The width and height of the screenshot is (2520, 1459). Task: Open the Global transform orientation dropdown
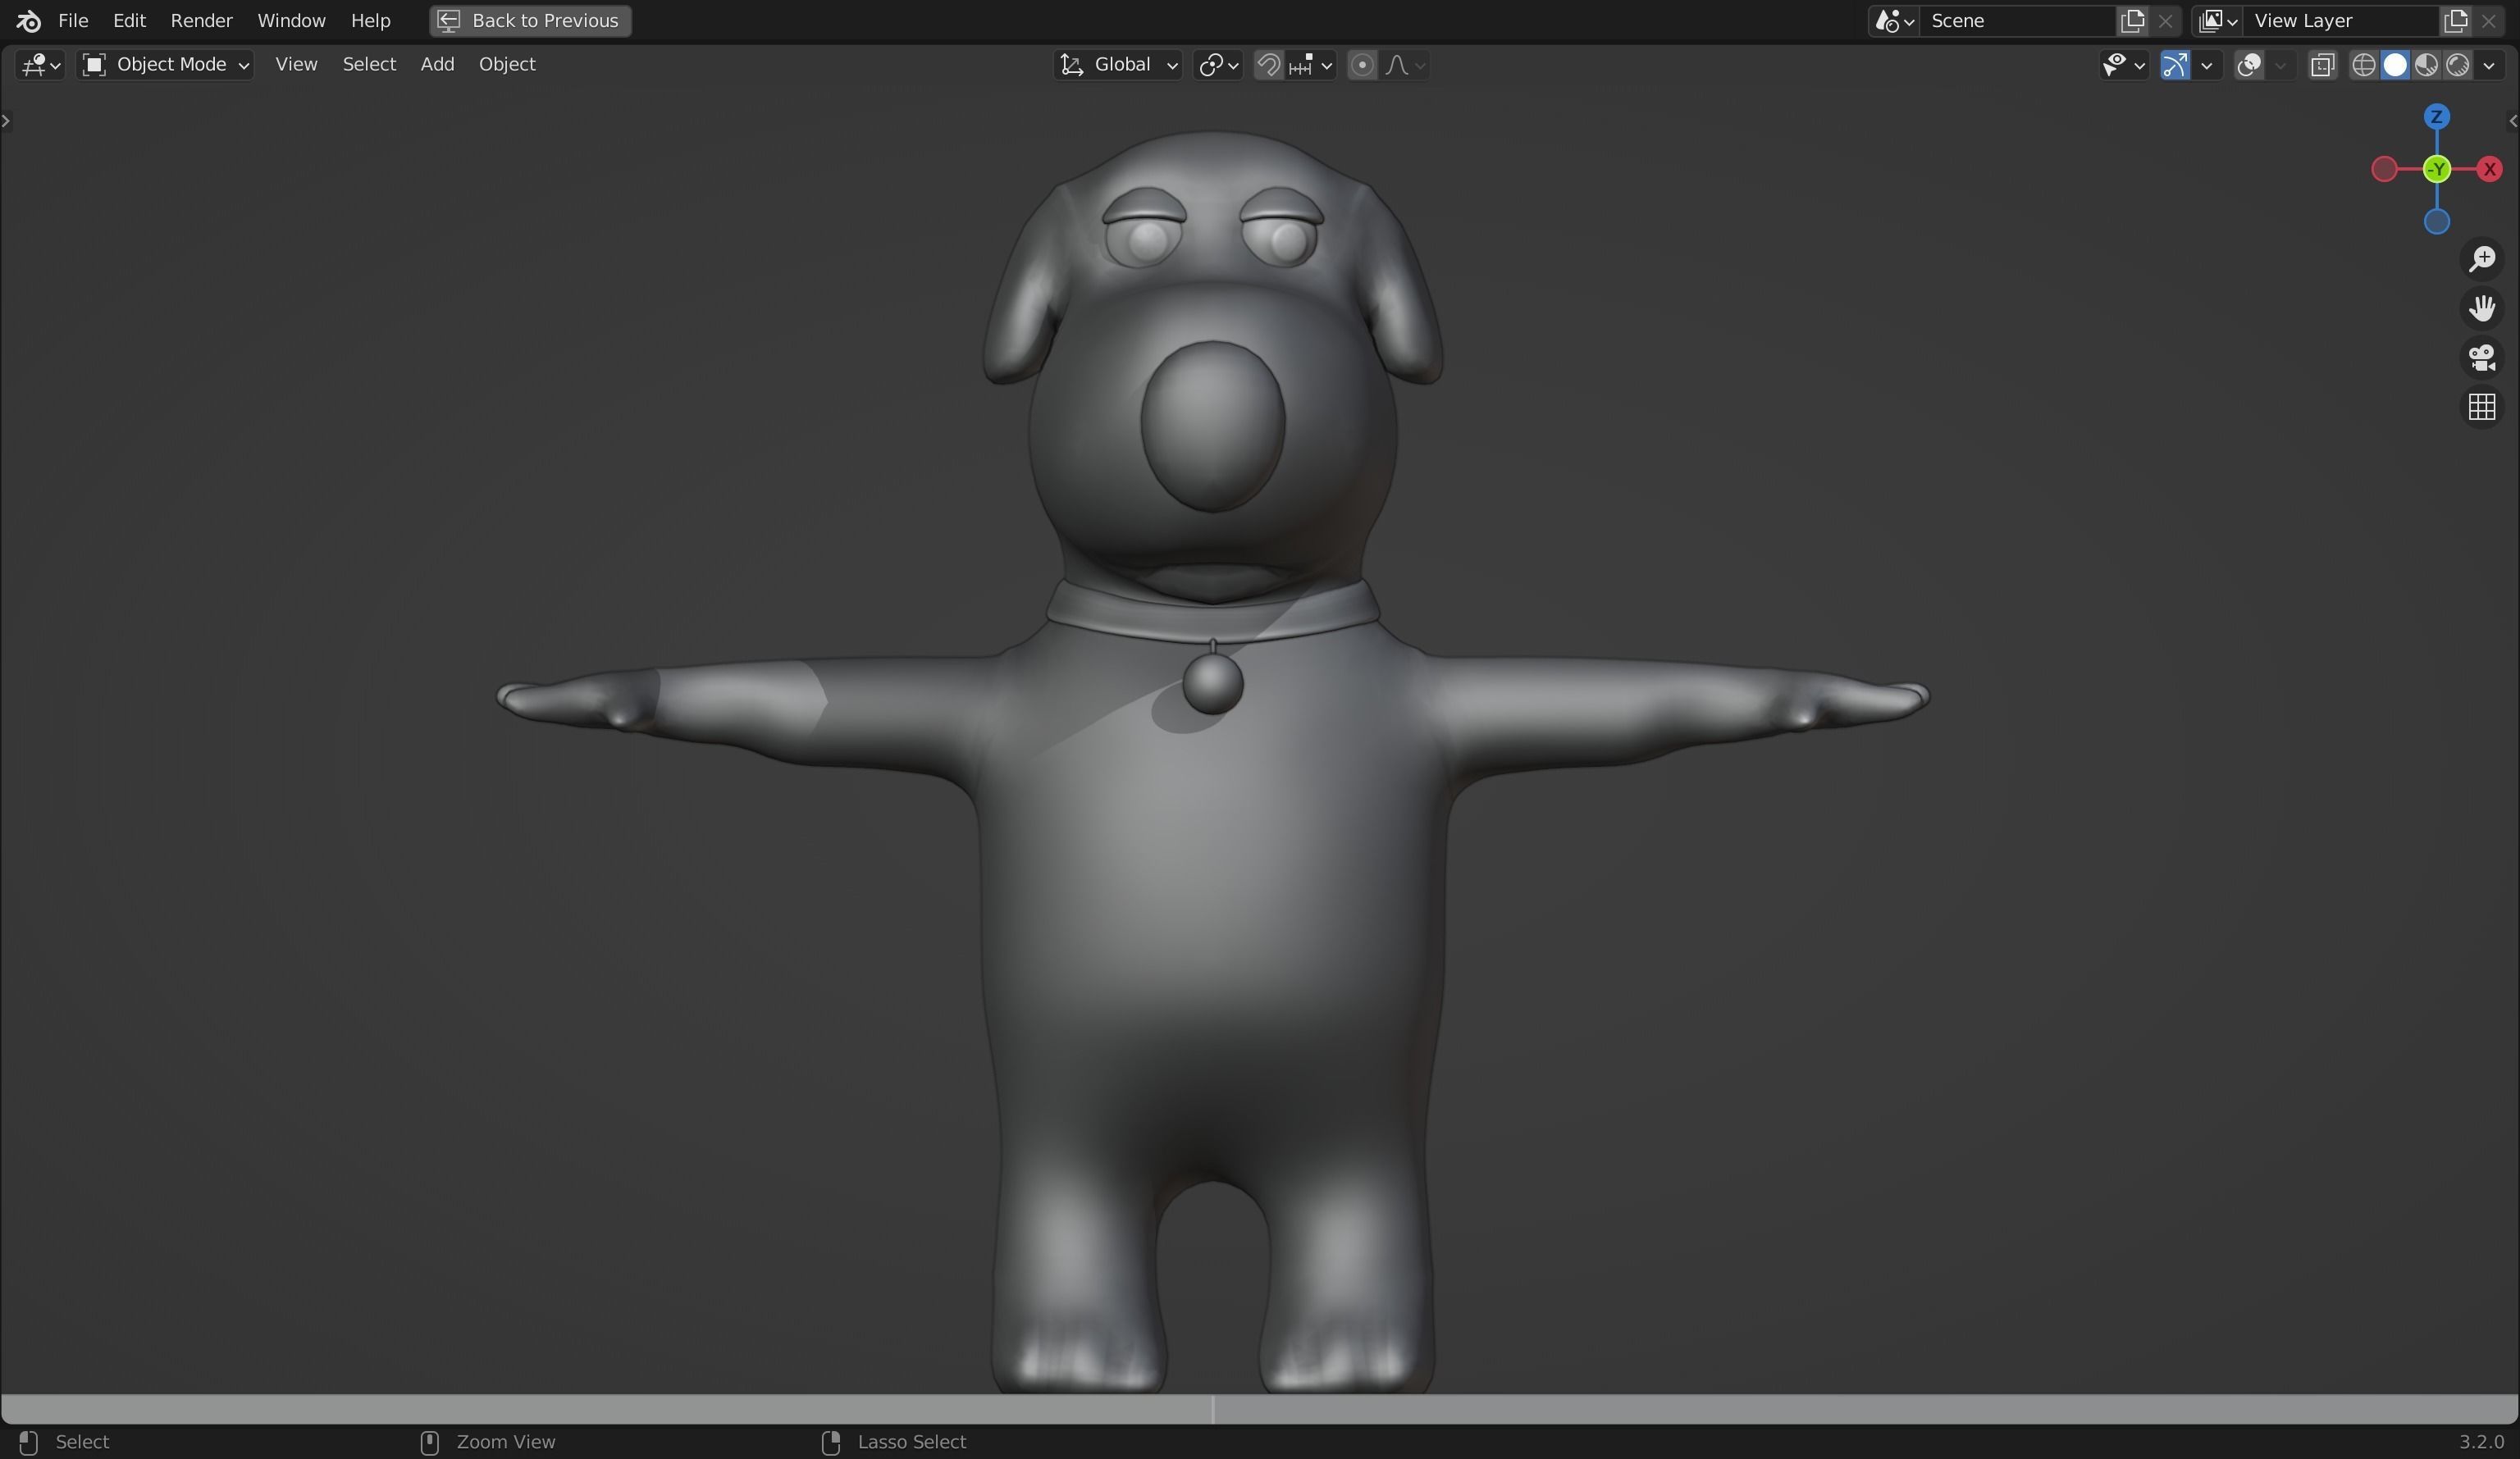(1119, 65)
